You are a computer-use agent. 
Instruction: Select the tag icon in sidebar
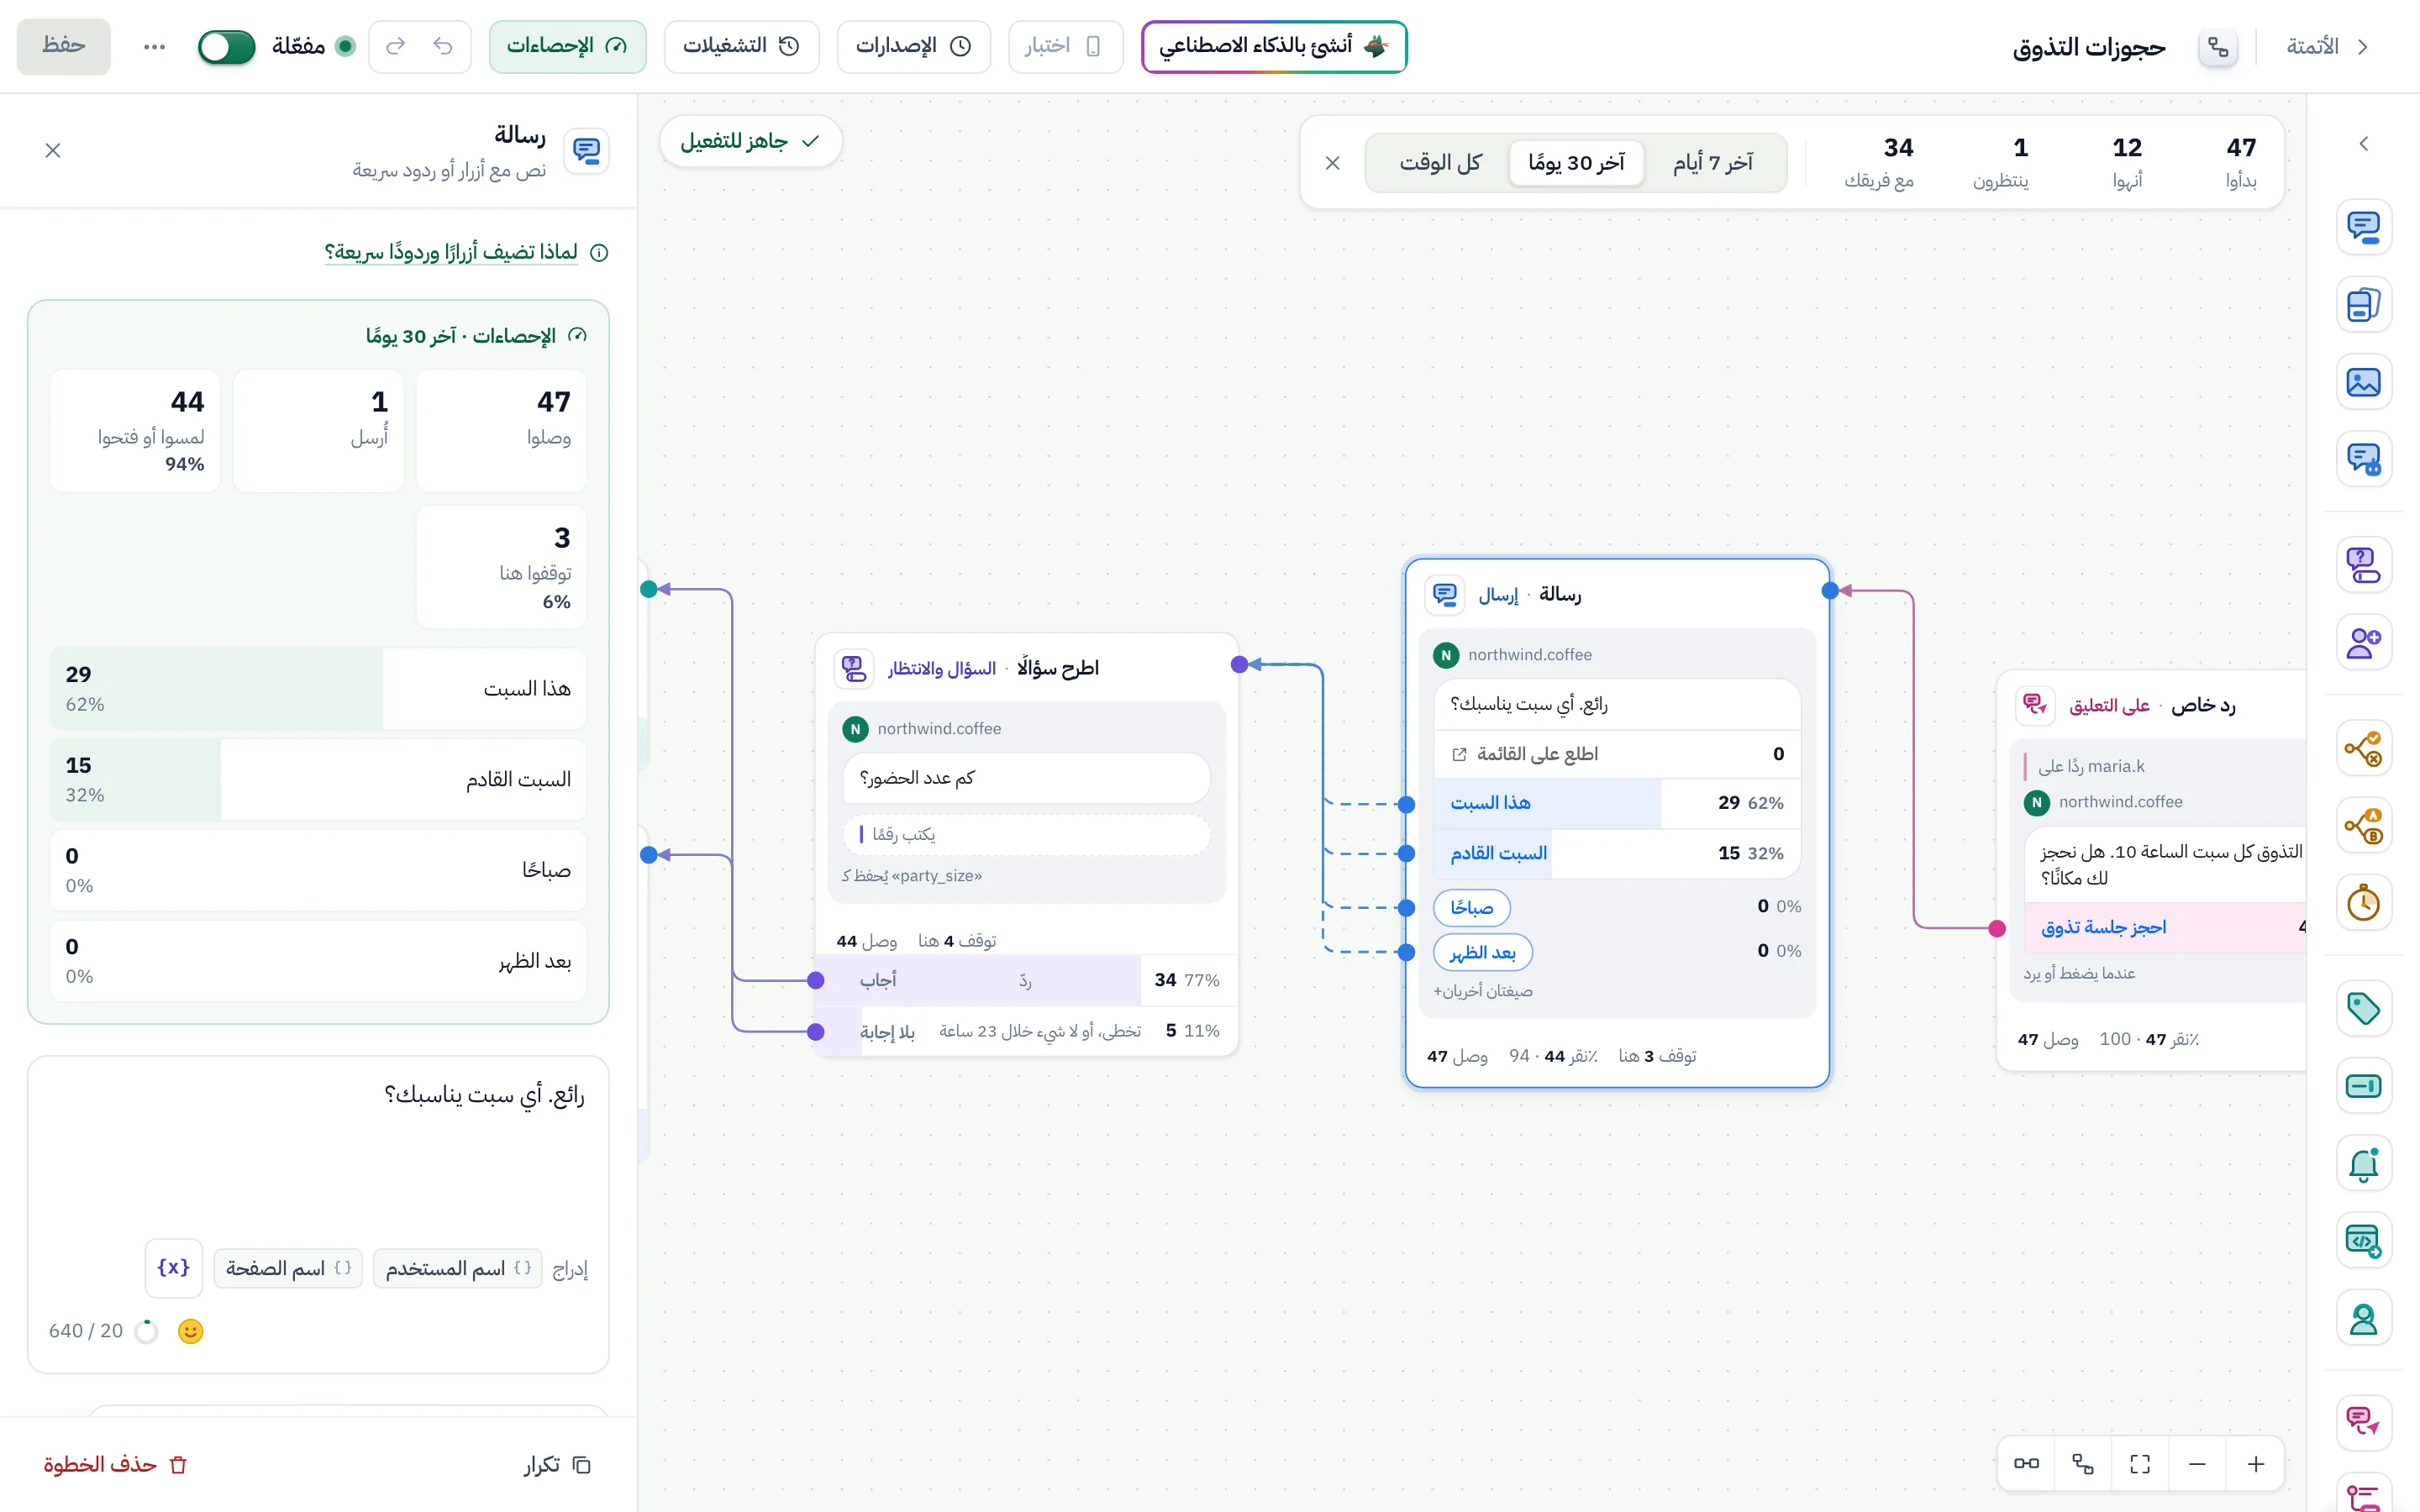coord(2363,1008)
